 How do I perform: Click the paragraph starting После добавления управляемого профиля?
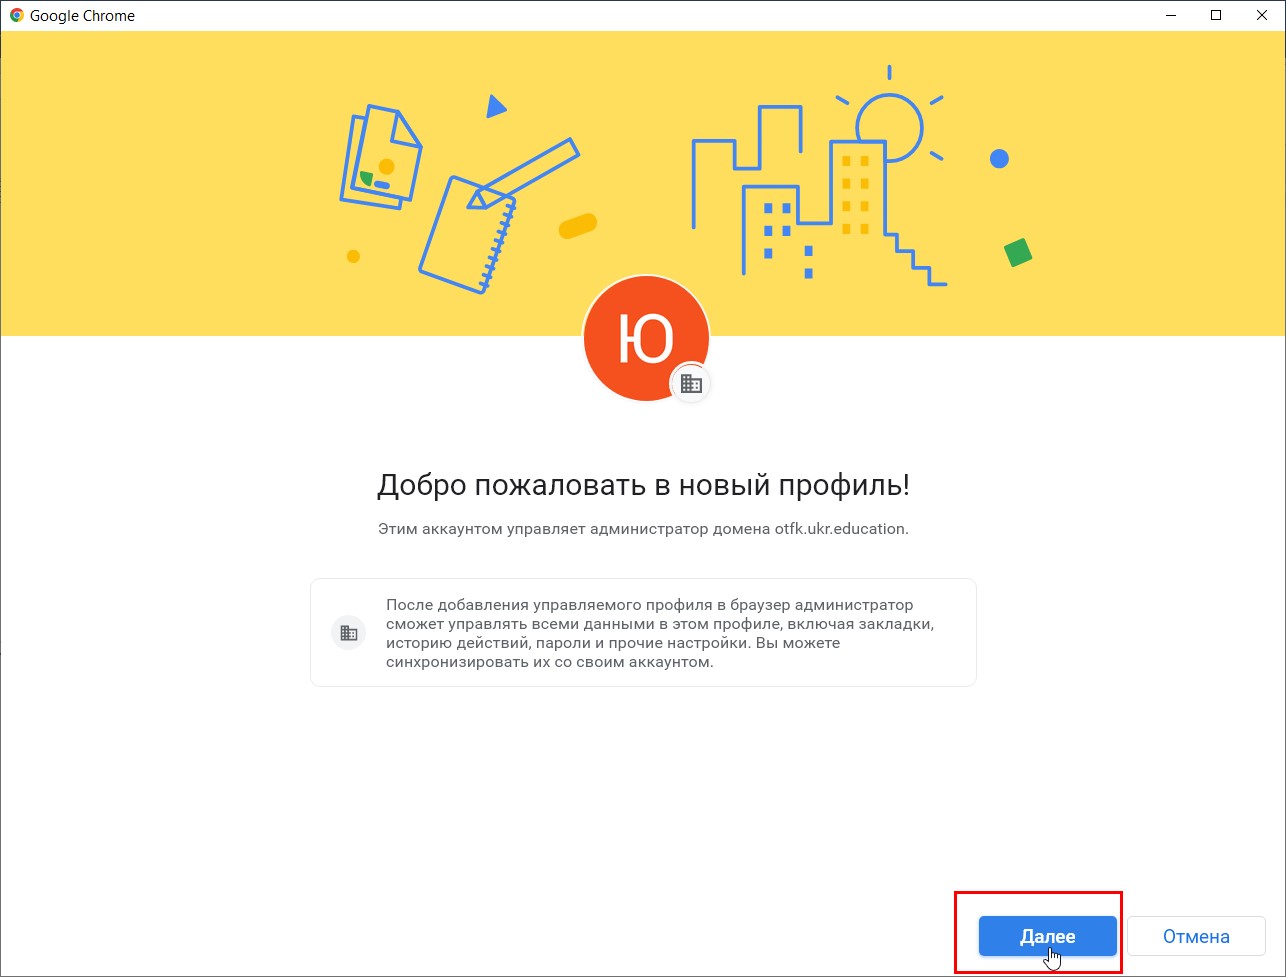[x=660, y=633]
